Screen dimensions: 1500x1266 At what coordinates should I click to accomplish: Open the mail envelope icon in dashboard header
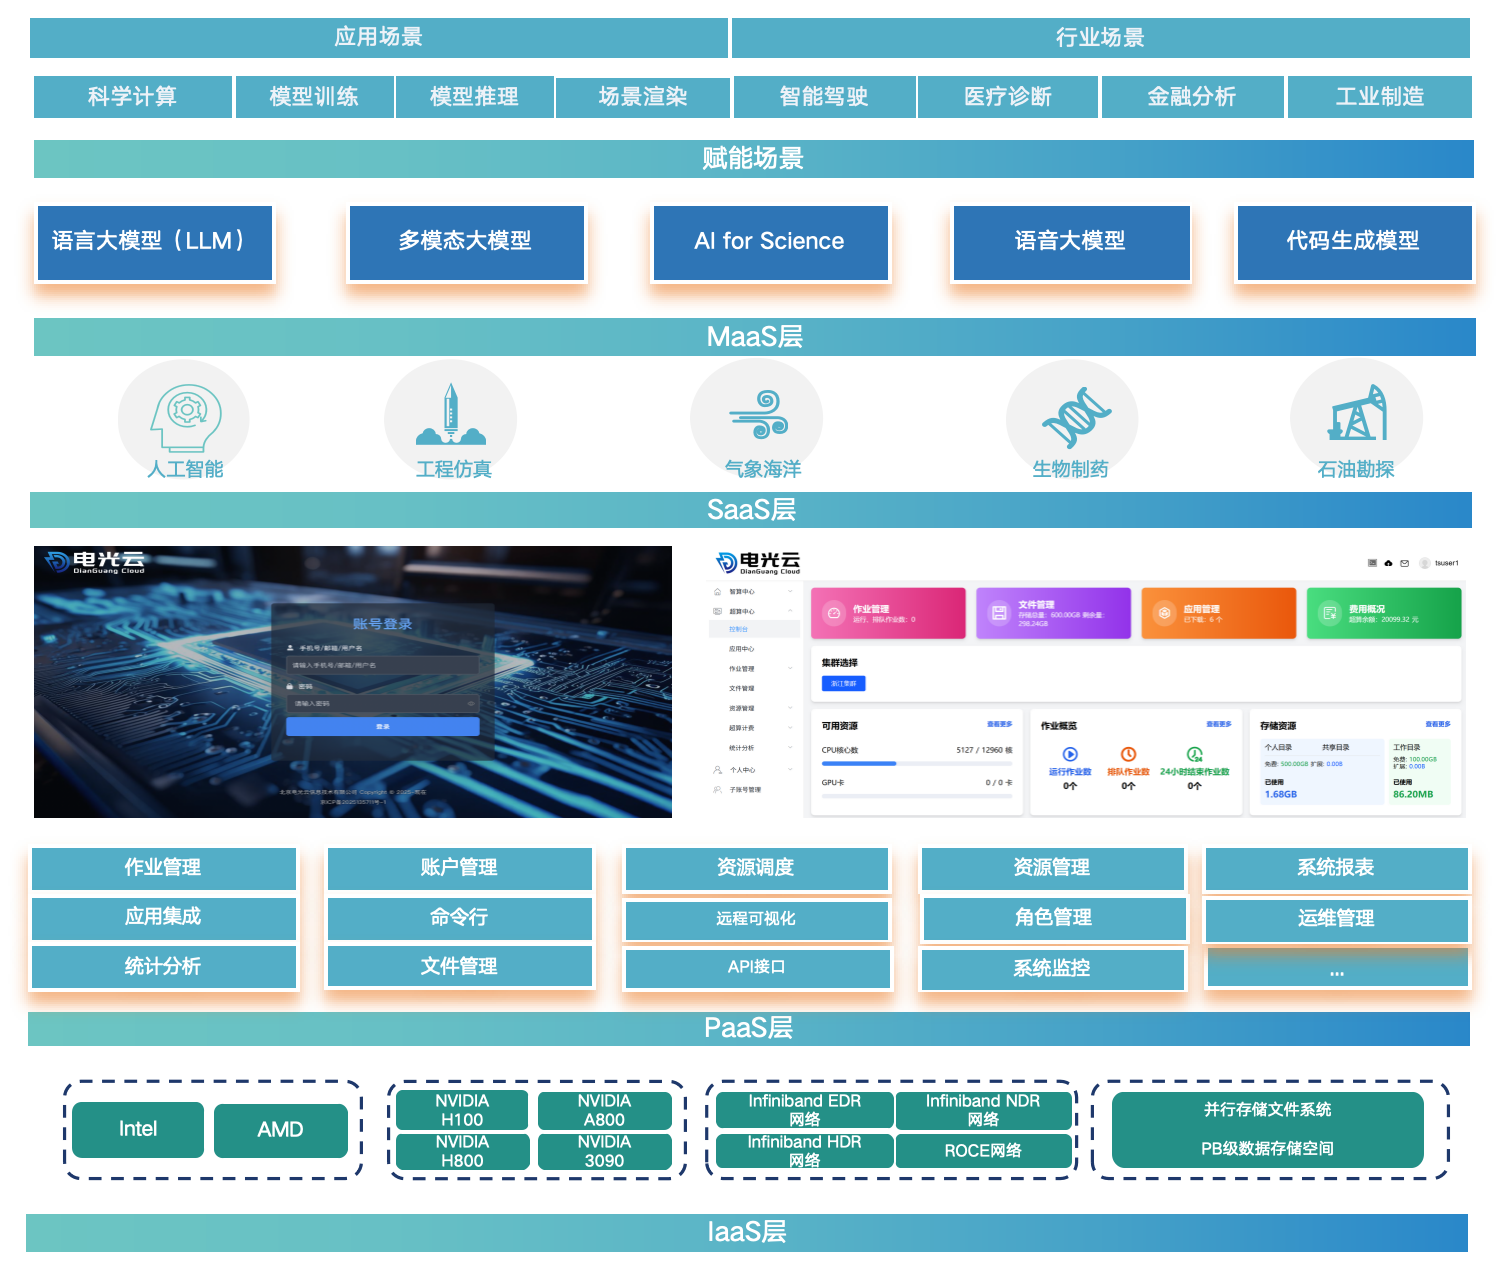pos(1404,564)
